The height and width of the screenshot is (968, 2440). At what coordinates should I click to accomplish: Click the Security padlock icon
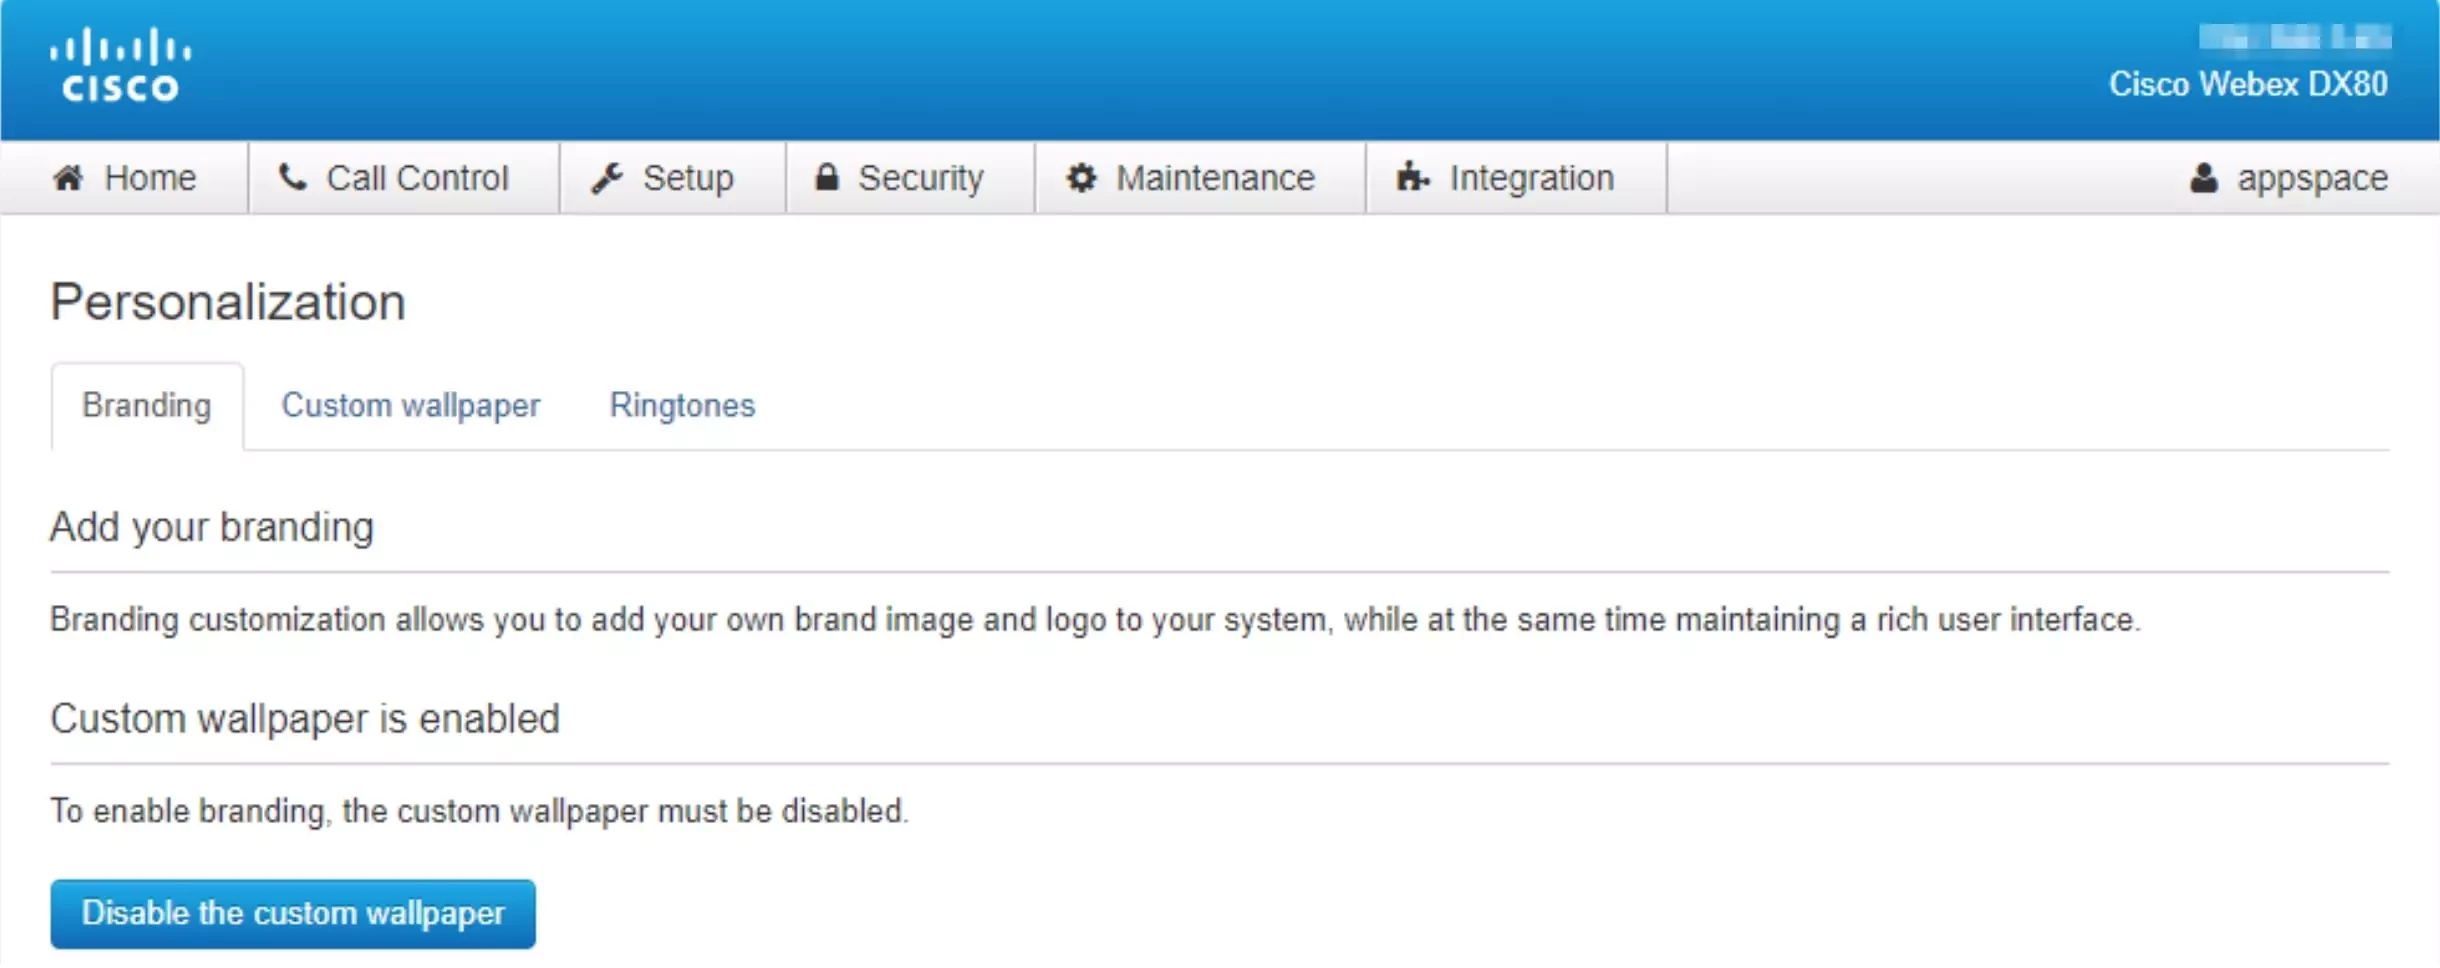click(826, 177)
